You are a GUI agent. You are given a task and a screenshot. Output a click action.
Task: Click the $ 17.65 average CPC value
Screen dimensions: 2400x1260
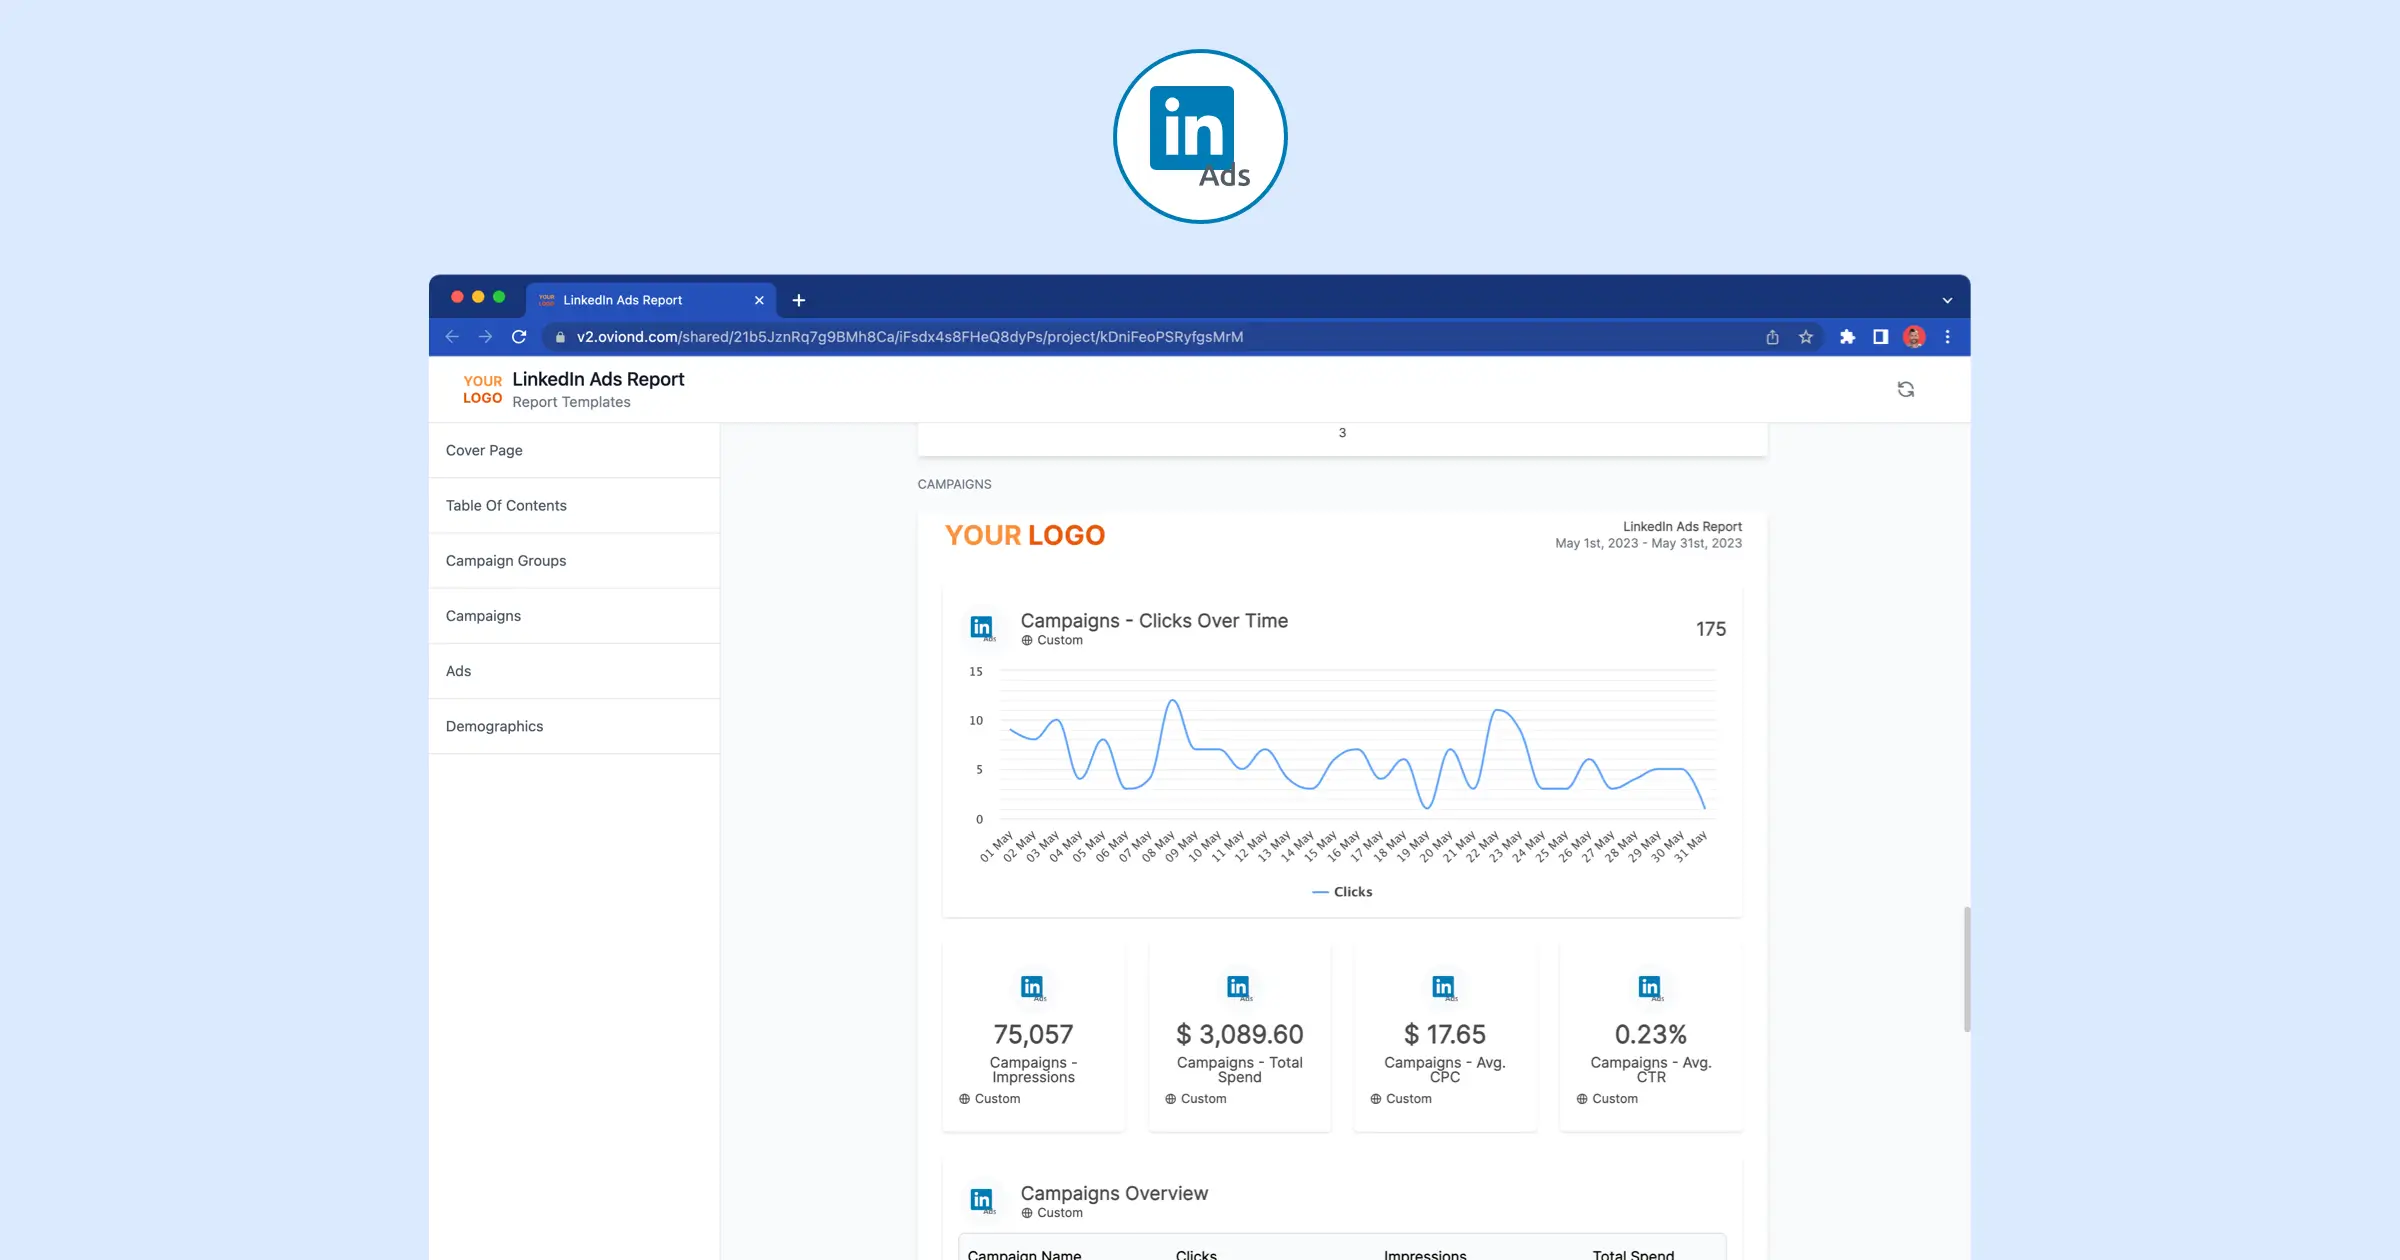1444,1034
